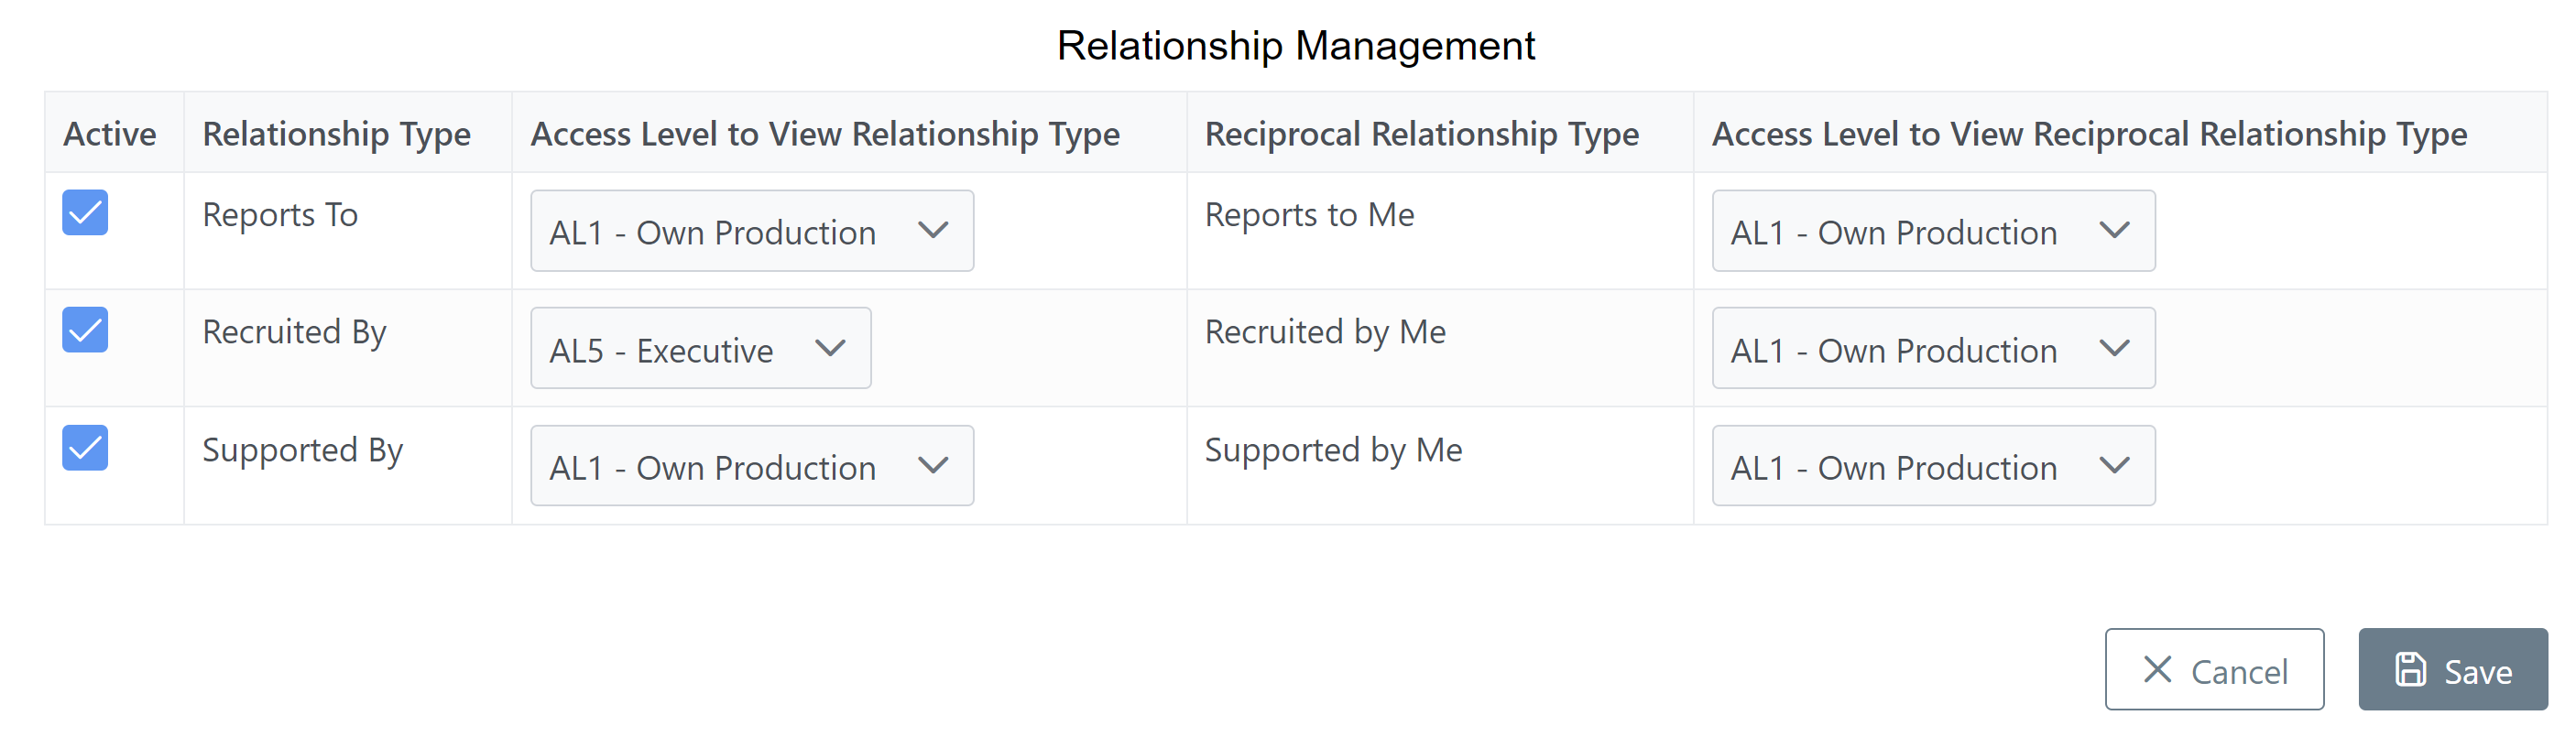Click the Reciprocal Relationship Type column header

click(1421, 133)
